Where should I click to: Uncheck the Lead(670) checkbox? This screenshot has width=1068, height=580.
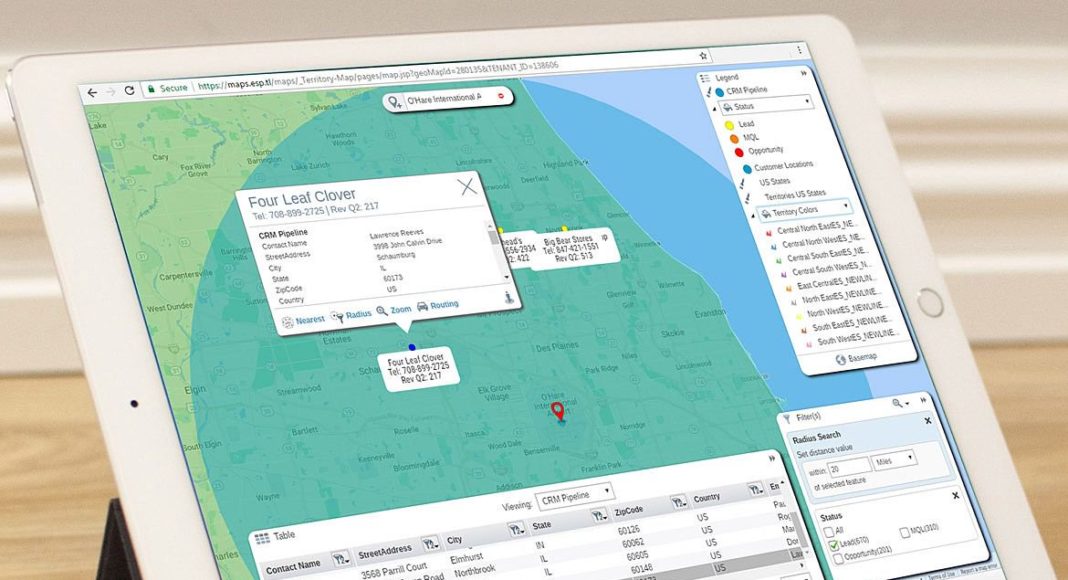[833, 545]
